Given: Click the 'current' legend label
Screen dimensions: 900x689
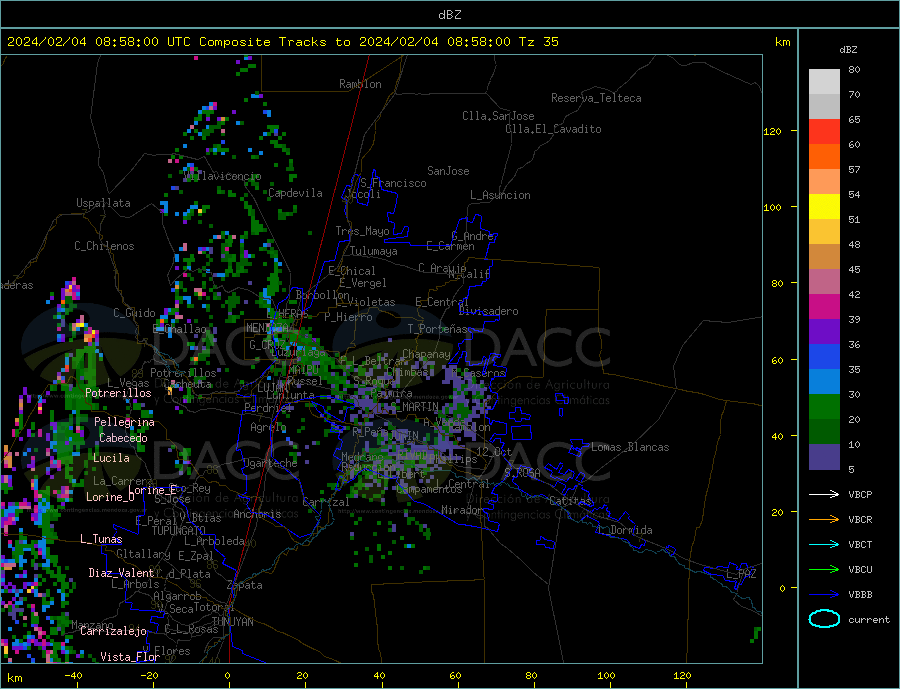Looking at the screenshot, I should (x=869, y=620).
